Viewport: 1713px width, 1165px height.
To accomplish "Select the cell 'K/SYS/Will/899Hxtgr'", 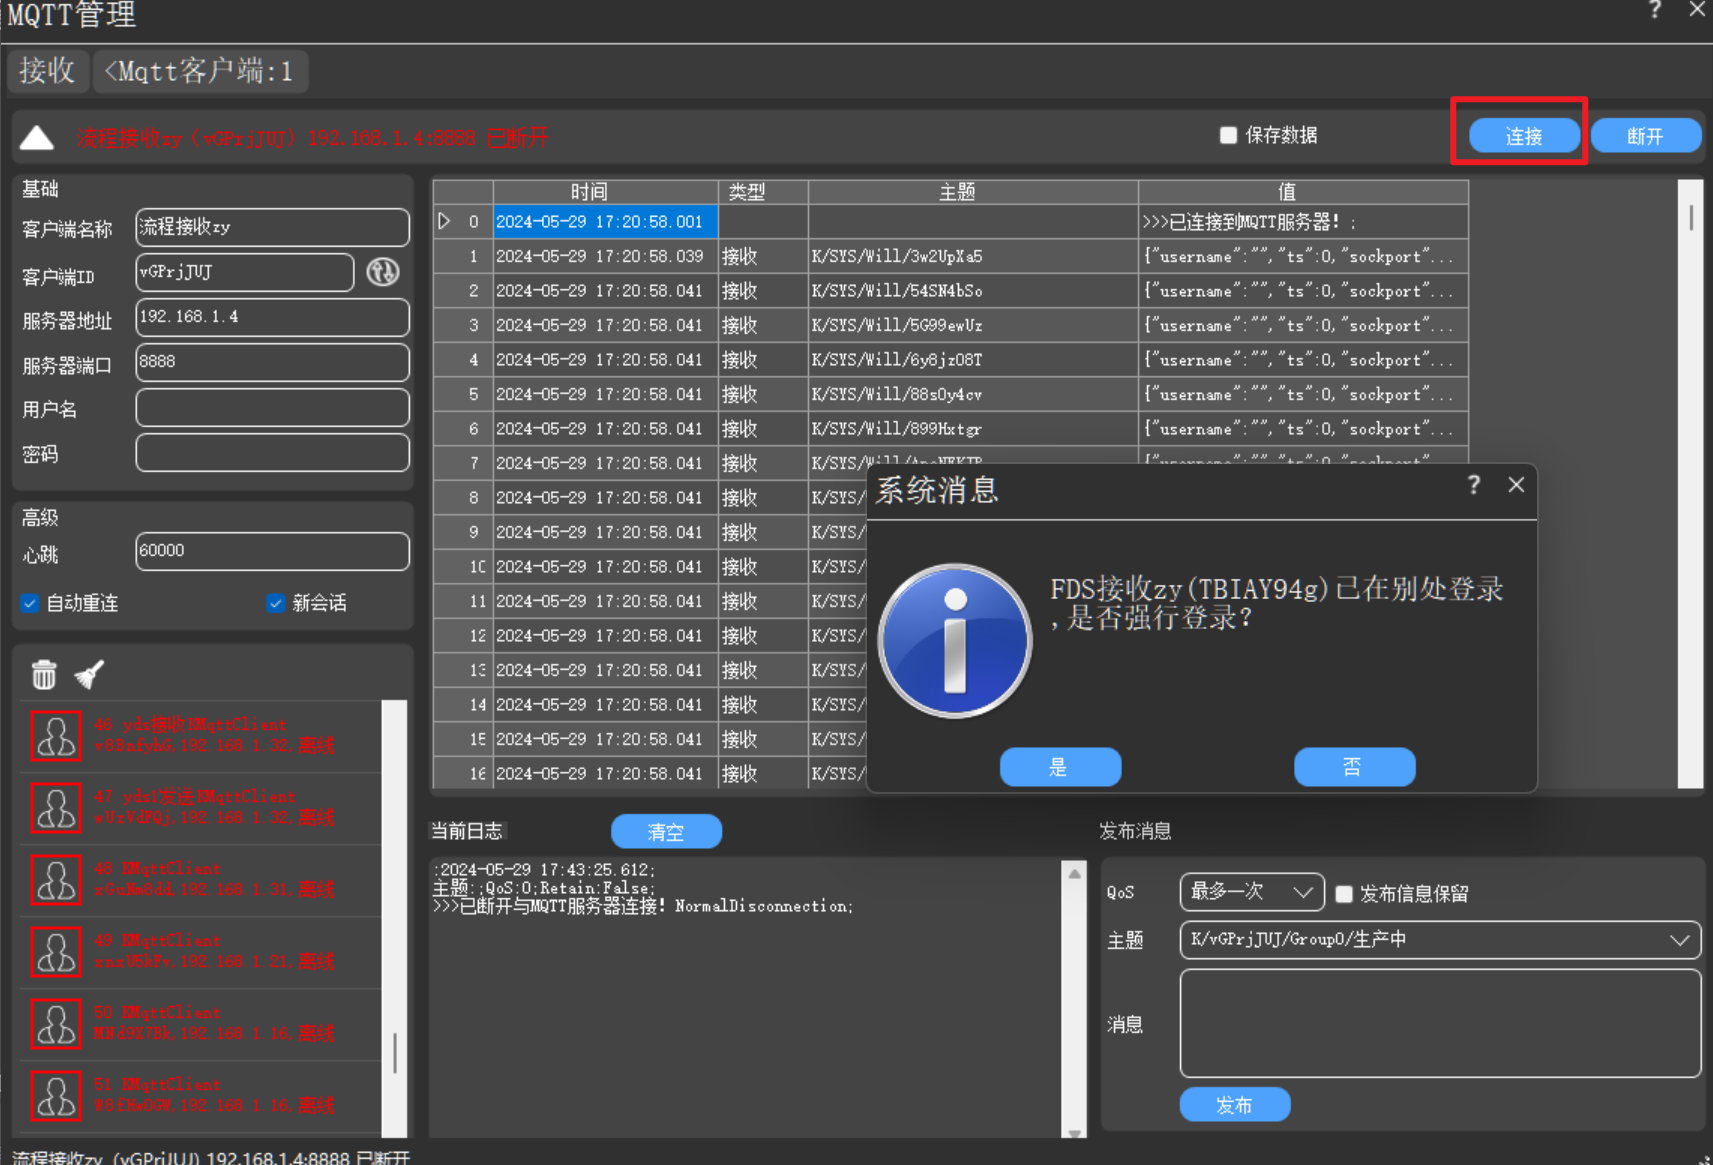I will click(x=973, y=429).
